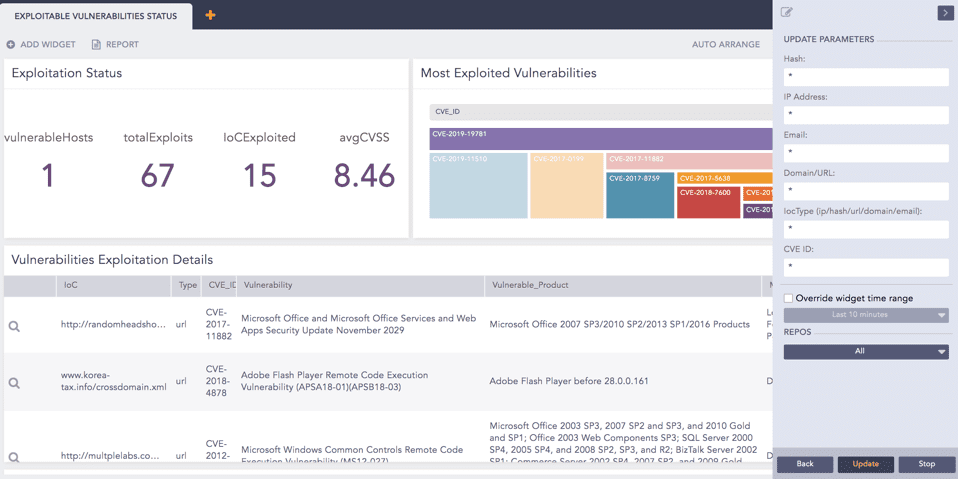The image size is (958, 479).
Task: Click magnifier icon for randomheadsho row
Action: pos(14,327)
